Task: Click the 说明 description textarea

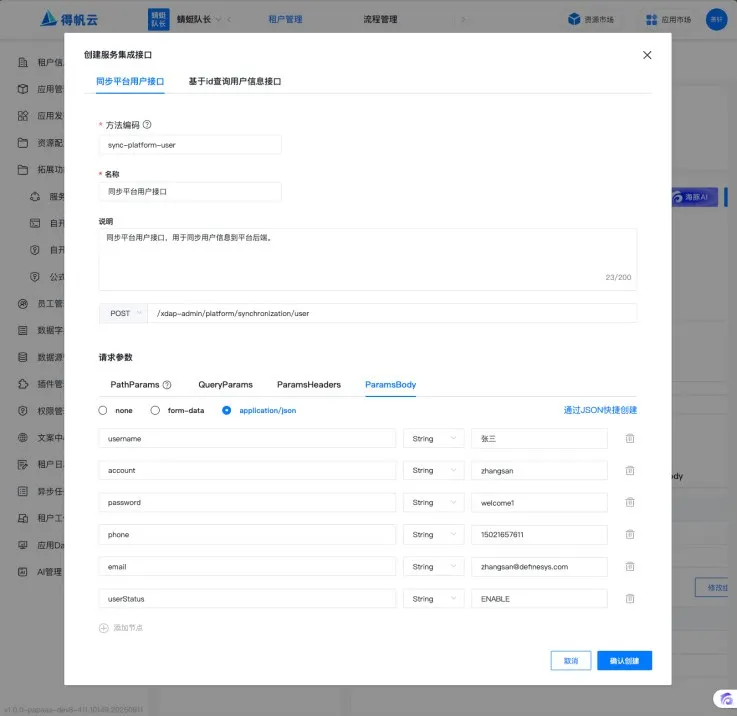Action: [x=368, y=260]
